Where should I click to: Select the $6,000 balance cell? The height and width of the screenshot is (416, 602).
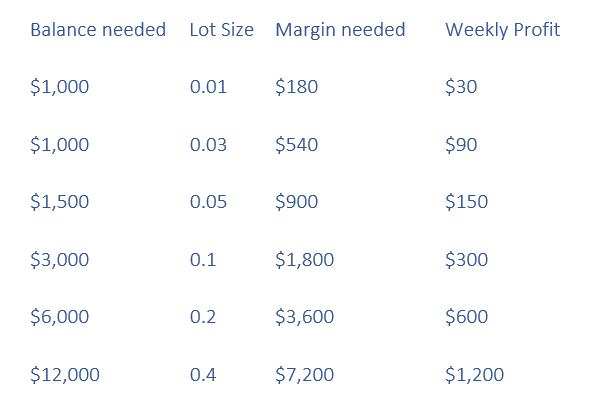(60, 317)
